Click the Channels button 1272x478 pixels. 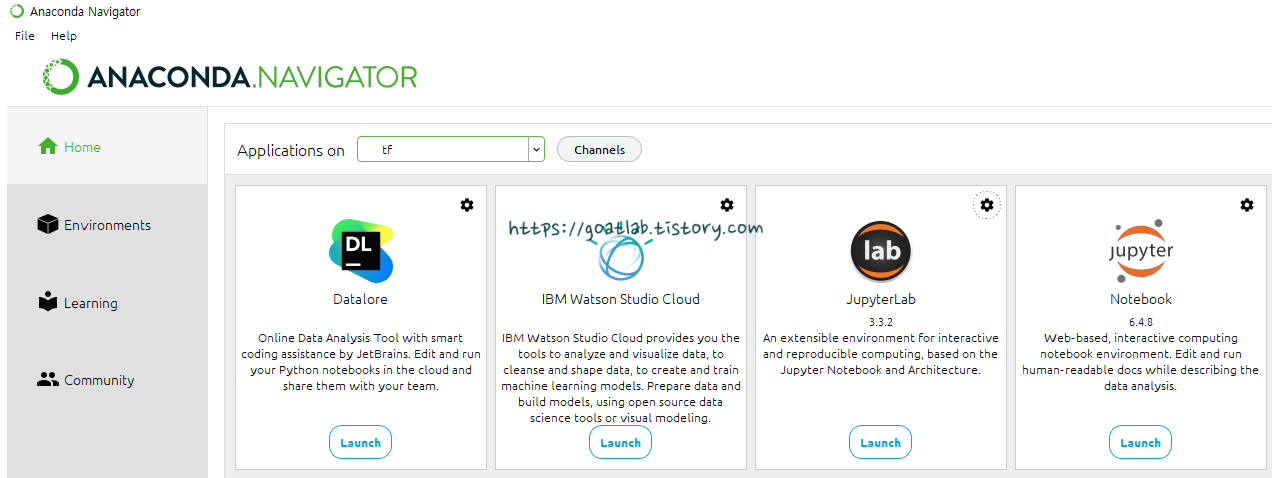[x=599, y=150]
